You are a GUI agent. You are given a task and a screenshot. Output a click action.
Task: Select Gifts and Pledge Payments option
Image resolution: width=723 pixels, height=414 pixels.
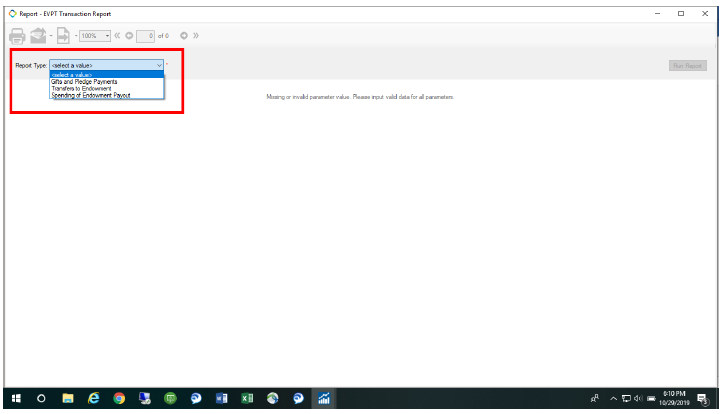[84, 81]
